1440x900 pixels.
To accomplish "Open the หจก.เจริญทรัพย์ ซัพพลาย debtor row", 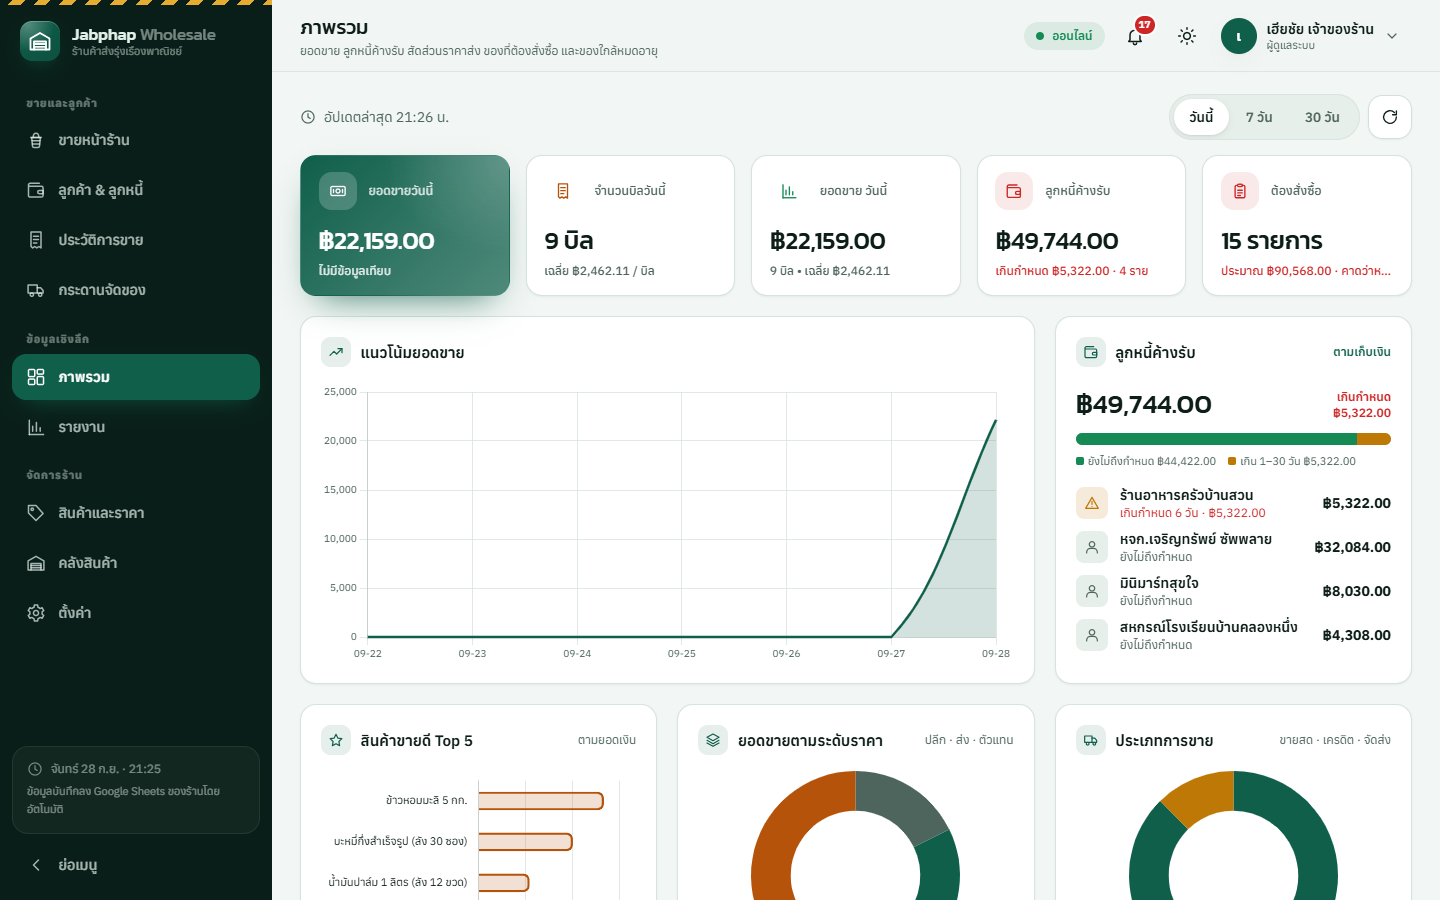I will coord(1233,547).
